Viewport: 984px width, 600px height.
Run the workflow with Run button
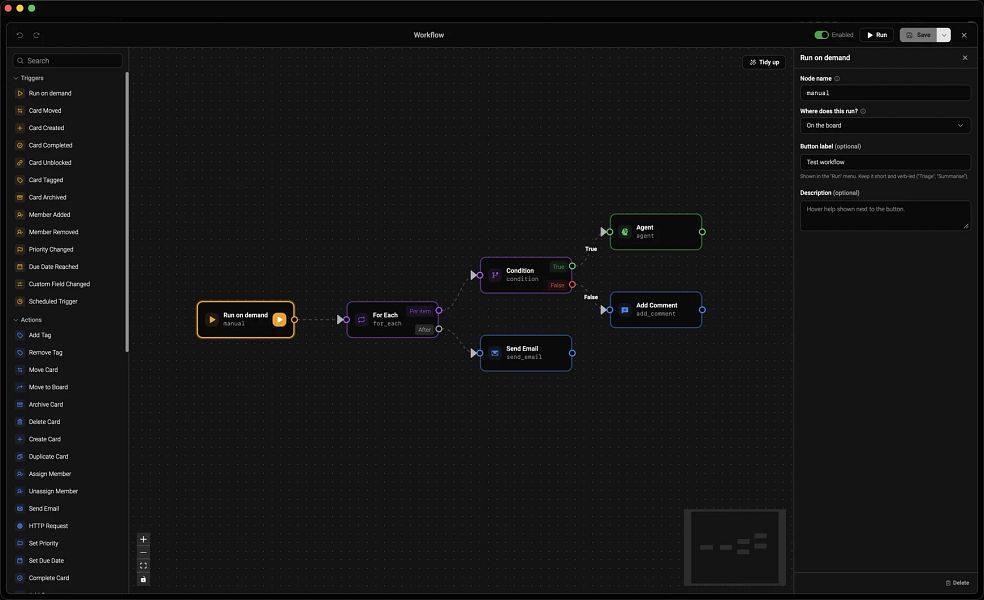(x=877, y=35)
